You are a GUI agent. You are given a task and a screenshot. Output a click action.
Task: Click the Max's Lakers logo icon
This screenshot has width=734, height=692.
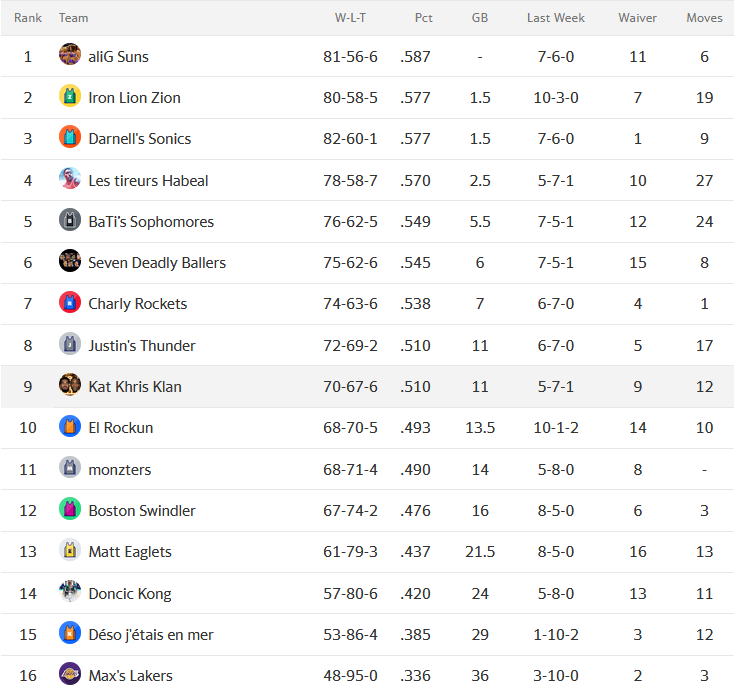(x=70, y=674)
